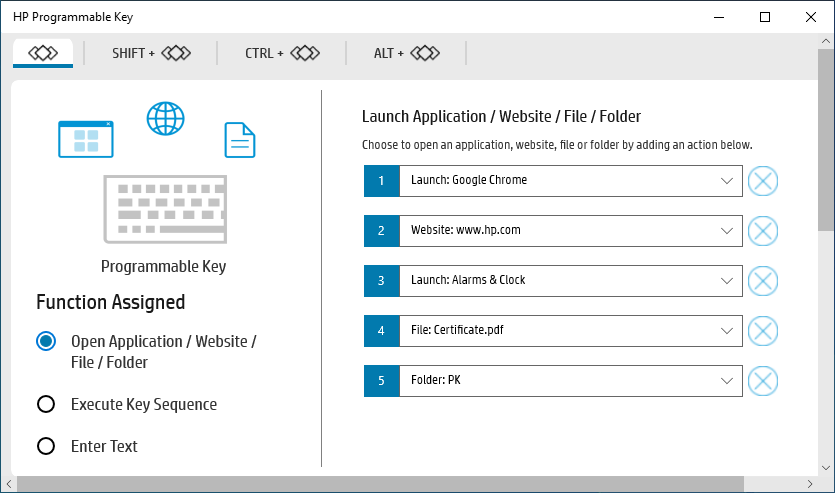The width and height of the screenshot is (835, 493).
Task: Expand the Launch: Google Chrome dropdown
Action: click(x=571, y=181)
